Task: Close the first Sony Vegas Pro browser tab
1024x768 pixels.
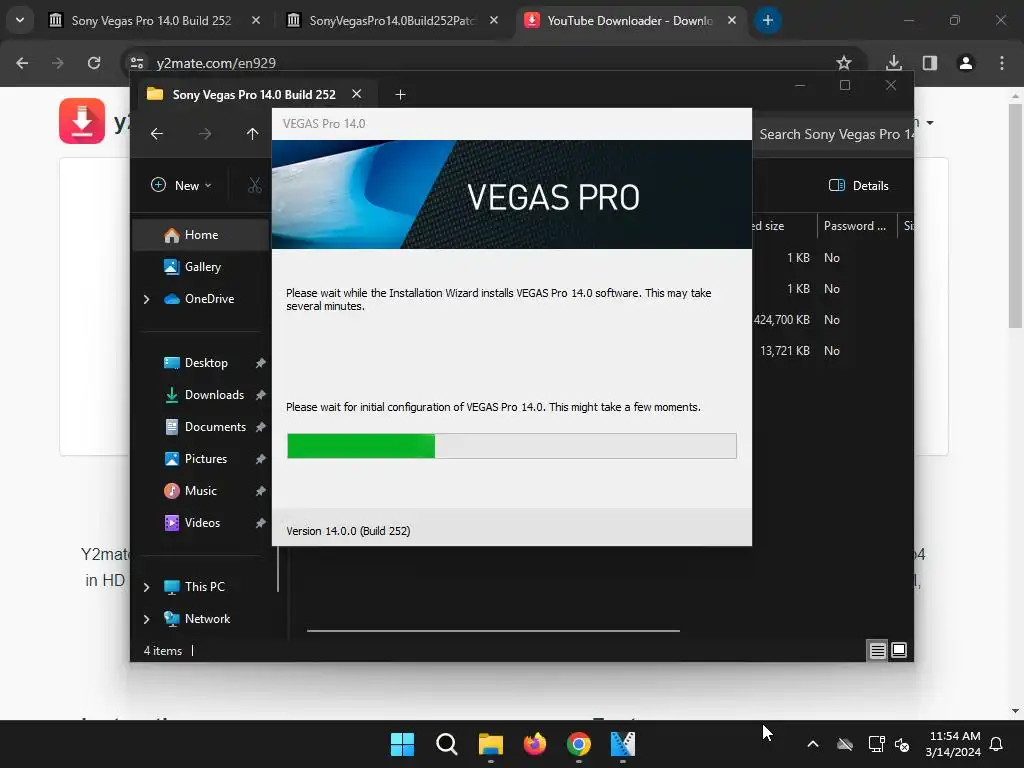Action: 256,20
